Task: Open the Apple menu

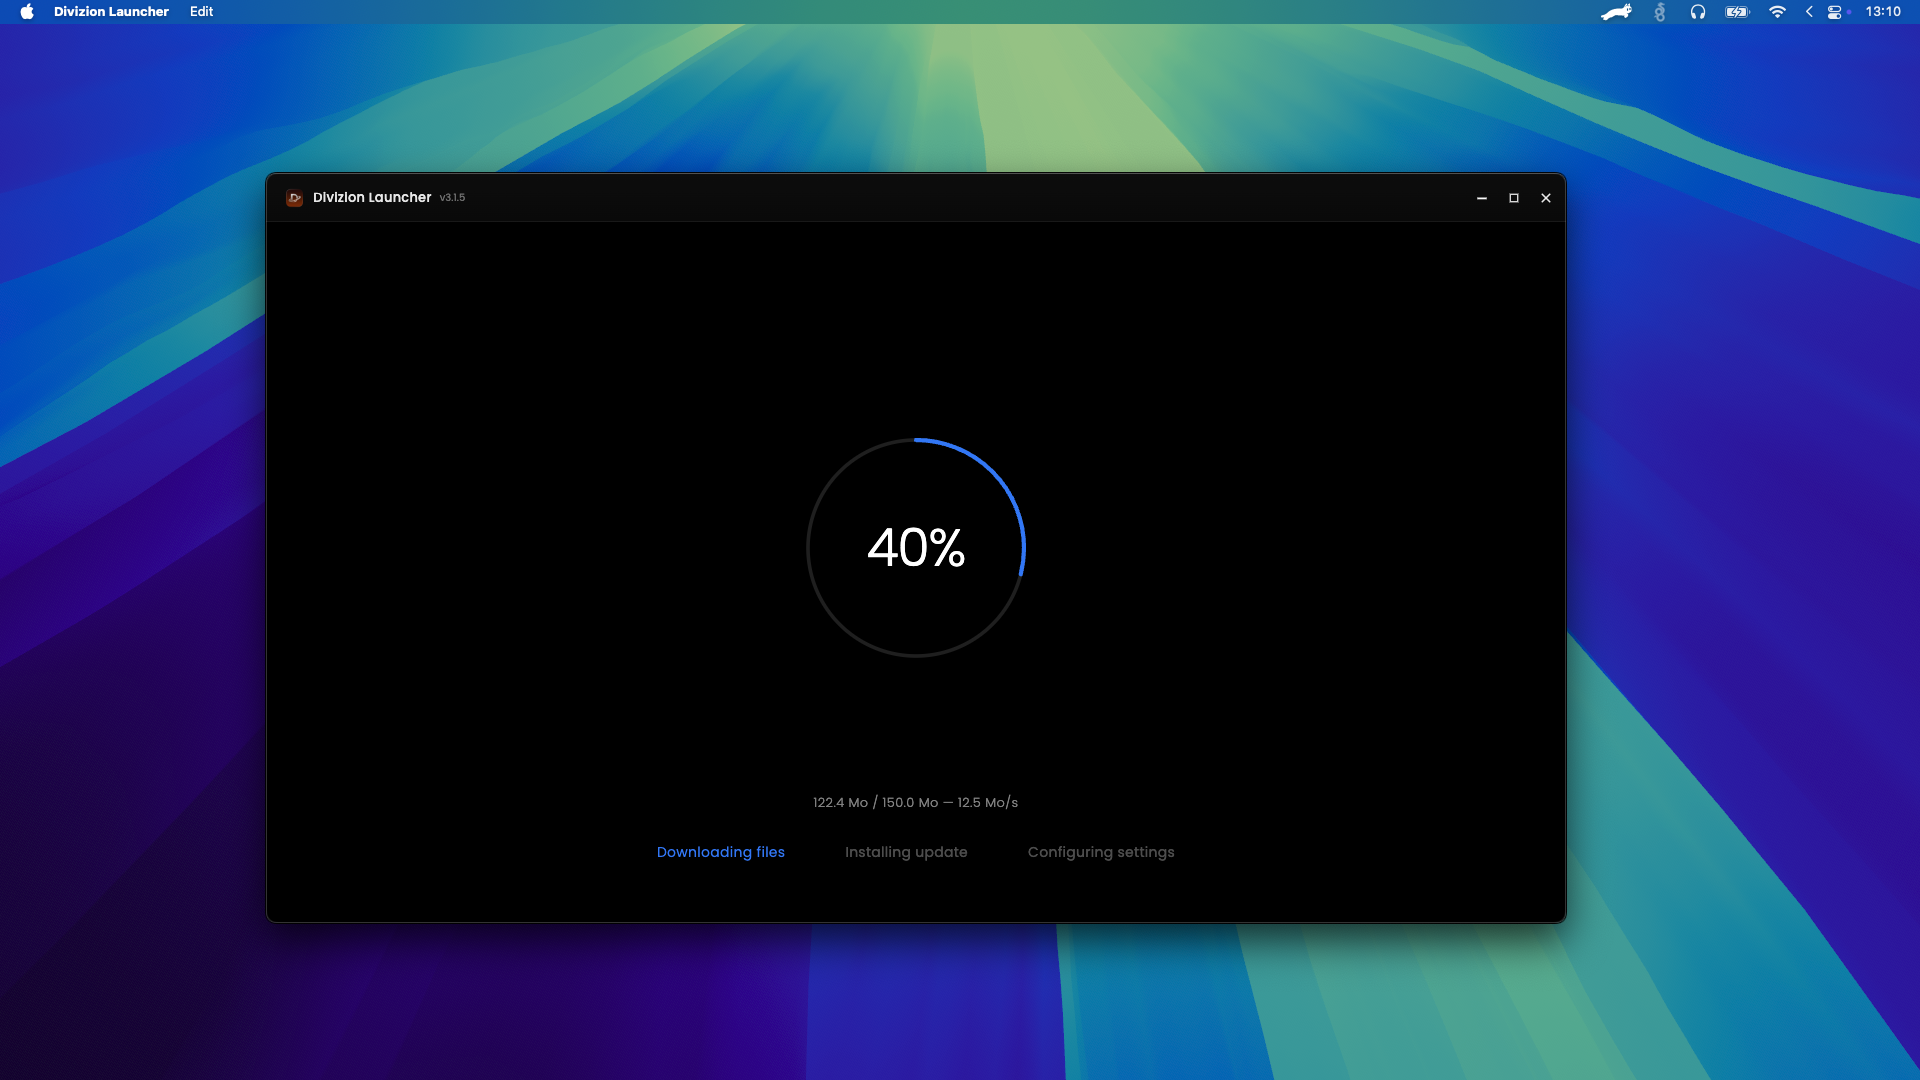Action: pos(27,12)
